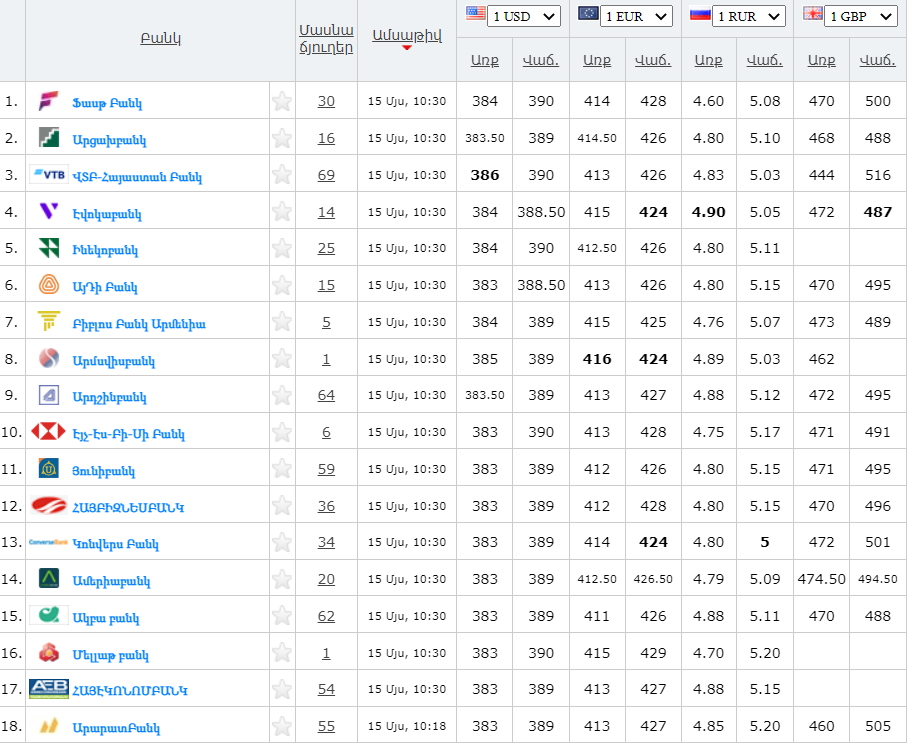Screen dimensions: 908x743
Task: Sort by GBP sell rate header
Action: coord(877,60)
